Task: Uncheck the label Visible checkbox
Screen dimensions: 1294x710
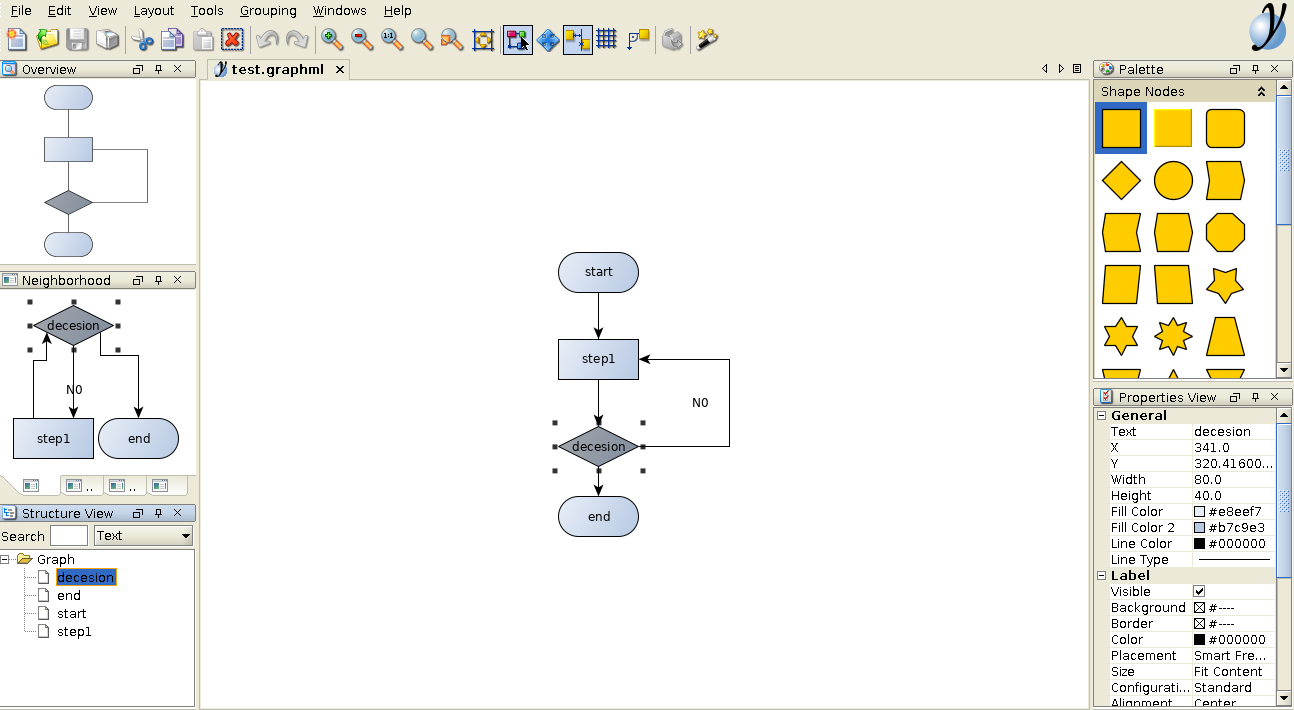Action: 1199,591
